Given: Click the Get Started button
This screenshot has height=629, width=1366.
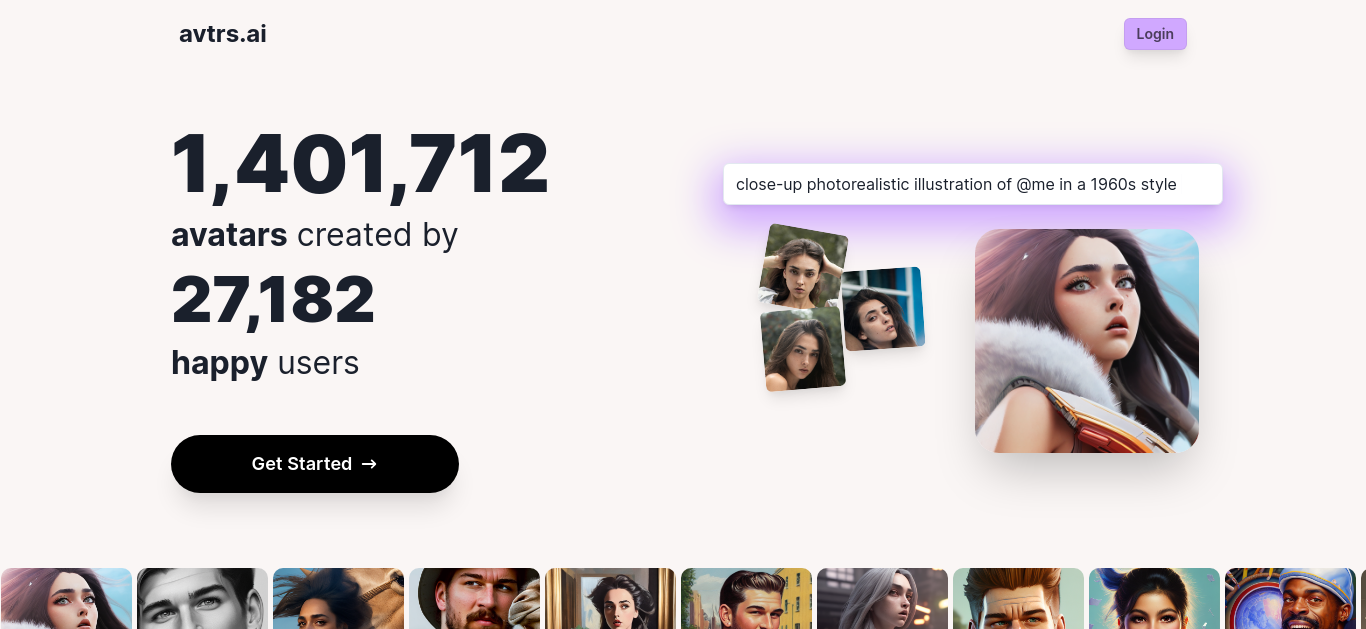Looking at the screenshot, I should [x=315, y=464].
